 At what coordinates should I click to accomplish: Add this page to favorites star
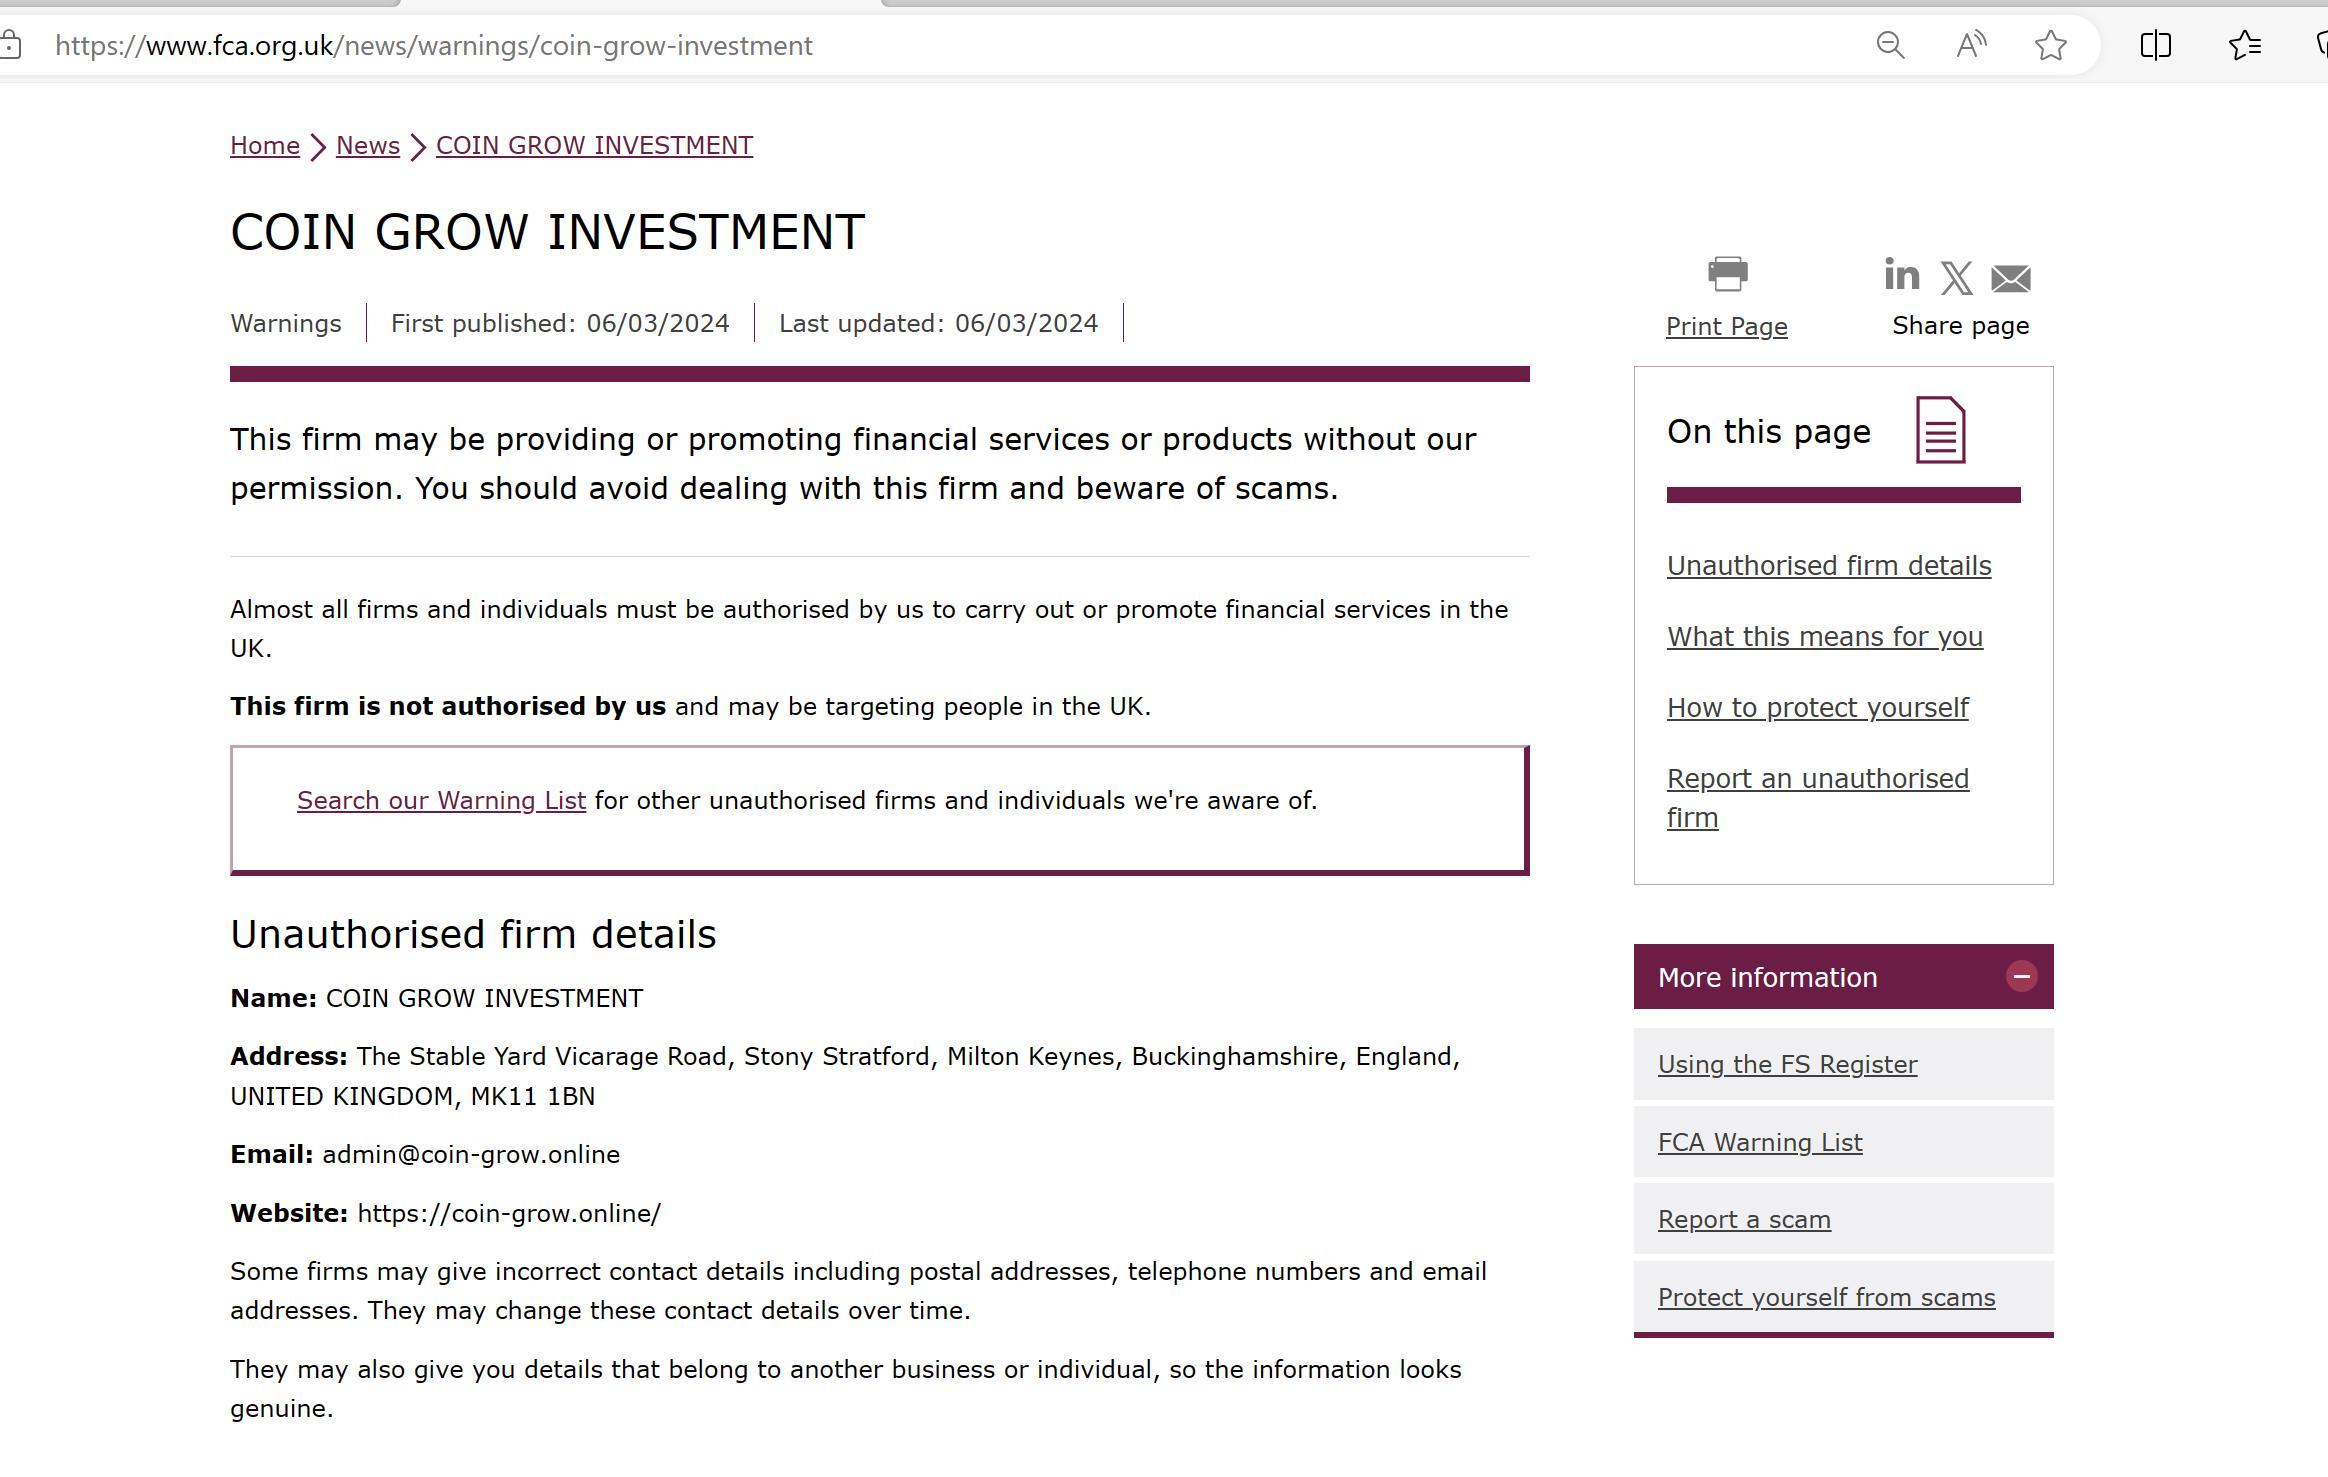(x=2051, y=46)
